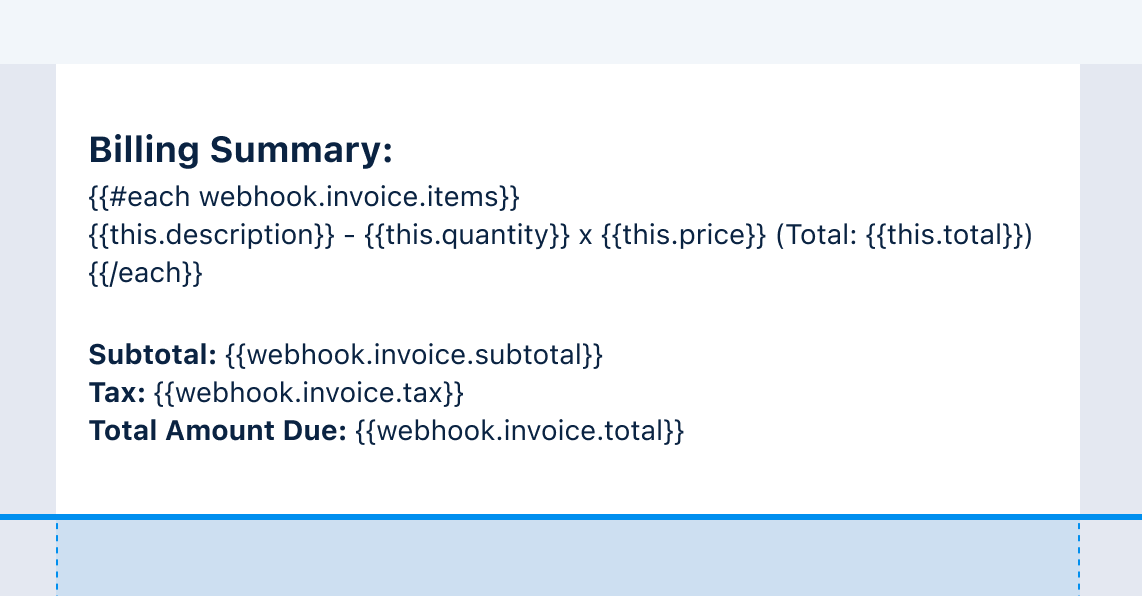Click the bold Subtotal label

point(152,355)
